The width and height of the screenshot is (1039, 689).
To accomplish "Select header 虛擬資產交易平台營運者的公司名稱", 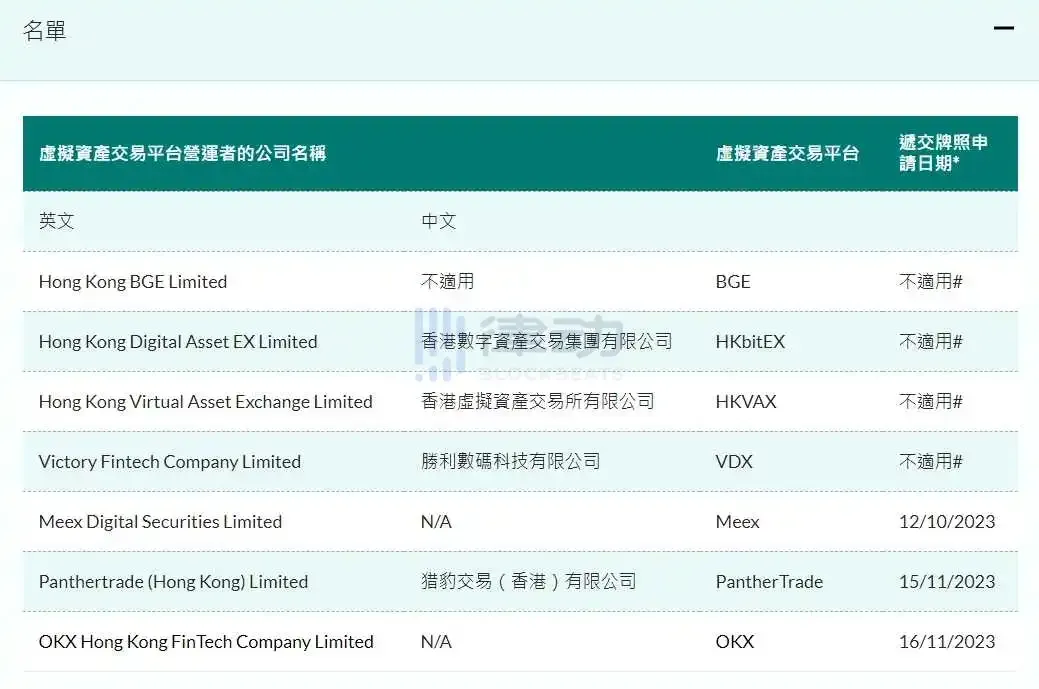I will [x=182, y=154].
